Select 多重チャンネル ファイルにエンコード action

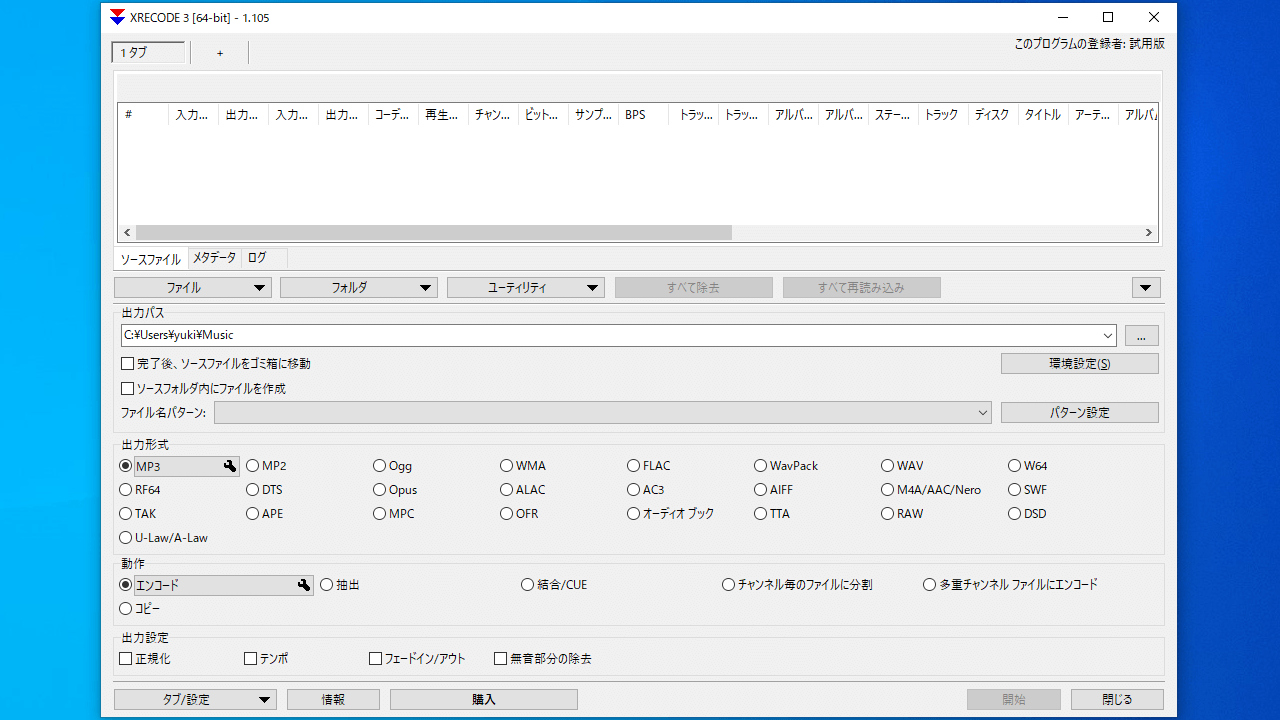coord(1010,585)
